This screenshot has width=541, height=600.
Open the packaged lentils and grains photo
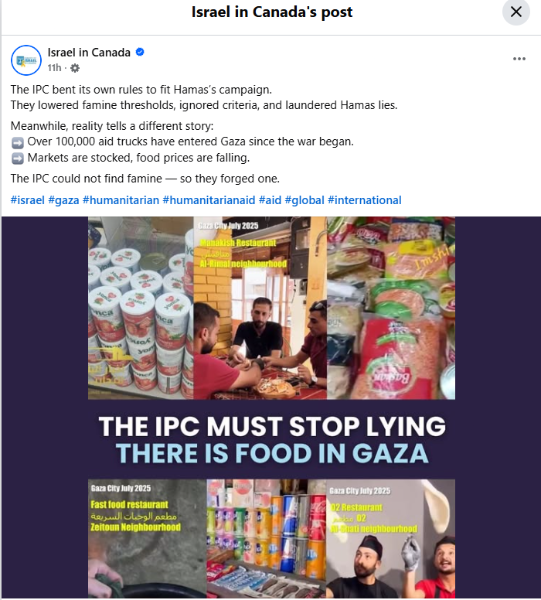(391, 308)
